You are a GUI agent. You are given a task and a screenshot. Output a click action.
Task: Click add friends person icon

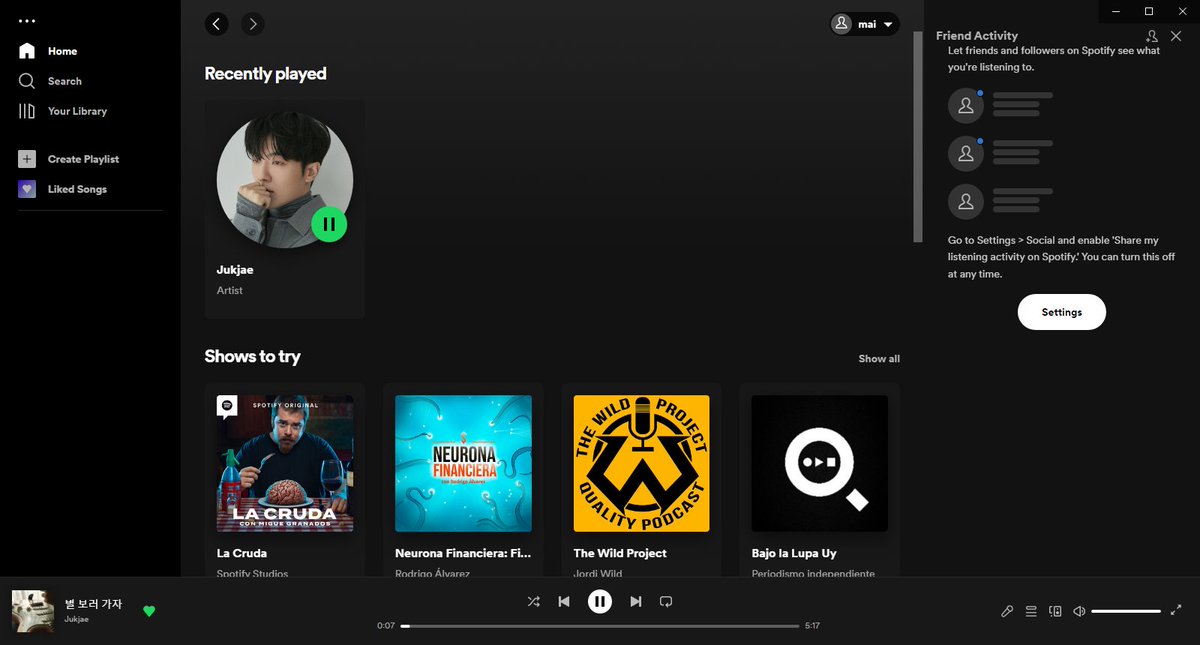pos(1152,36)
